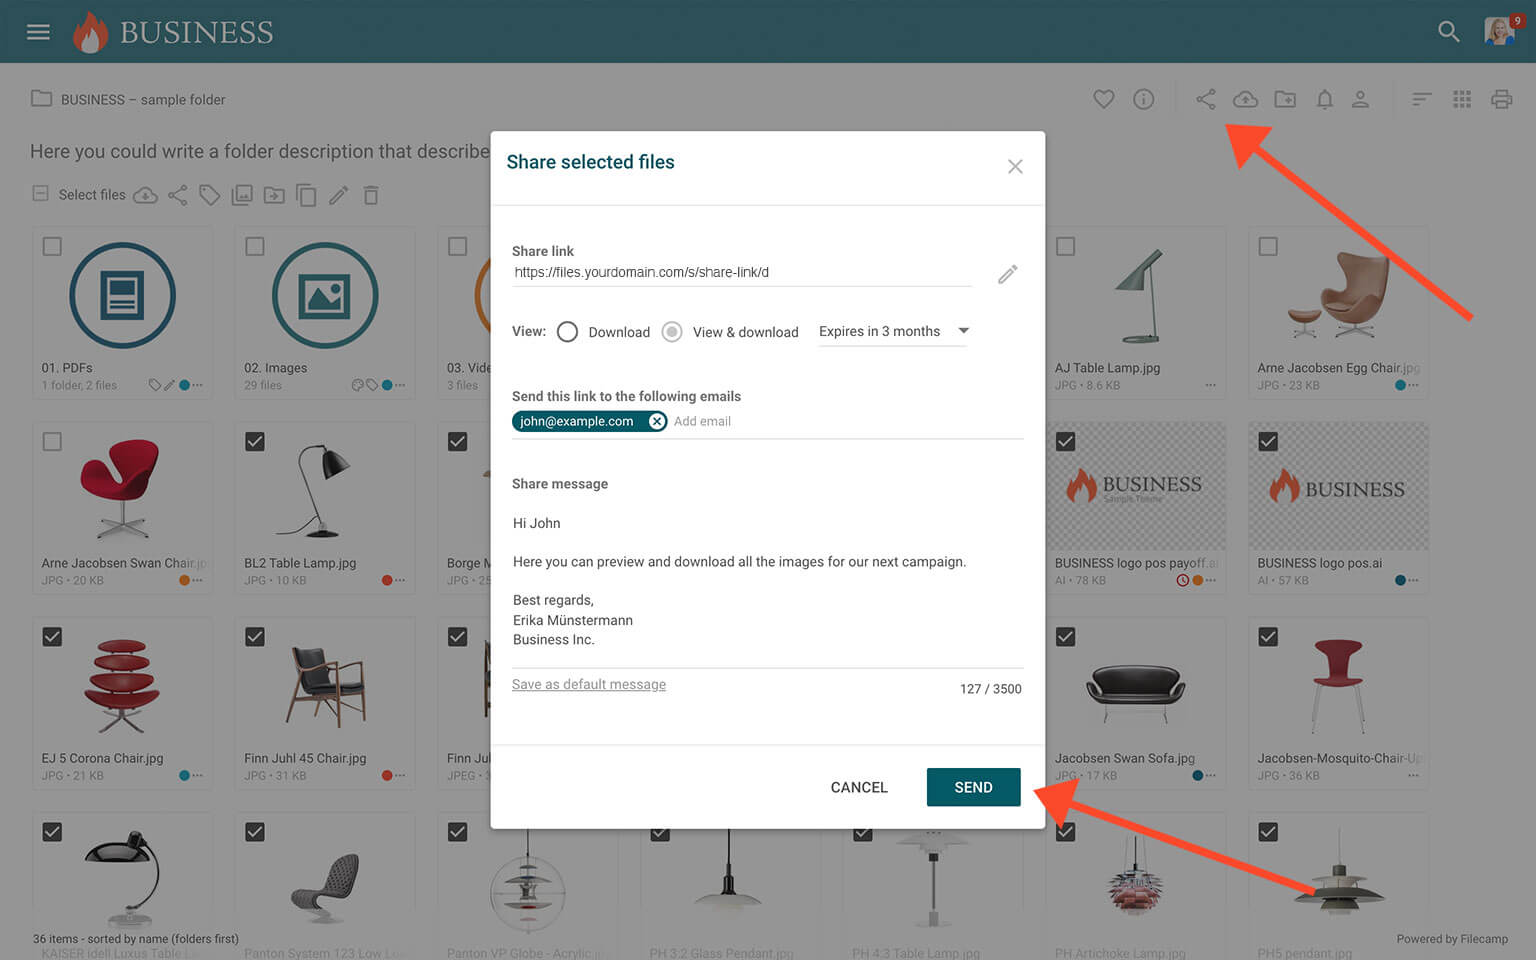Check the 01. PDFs folder checkbox

52,246
